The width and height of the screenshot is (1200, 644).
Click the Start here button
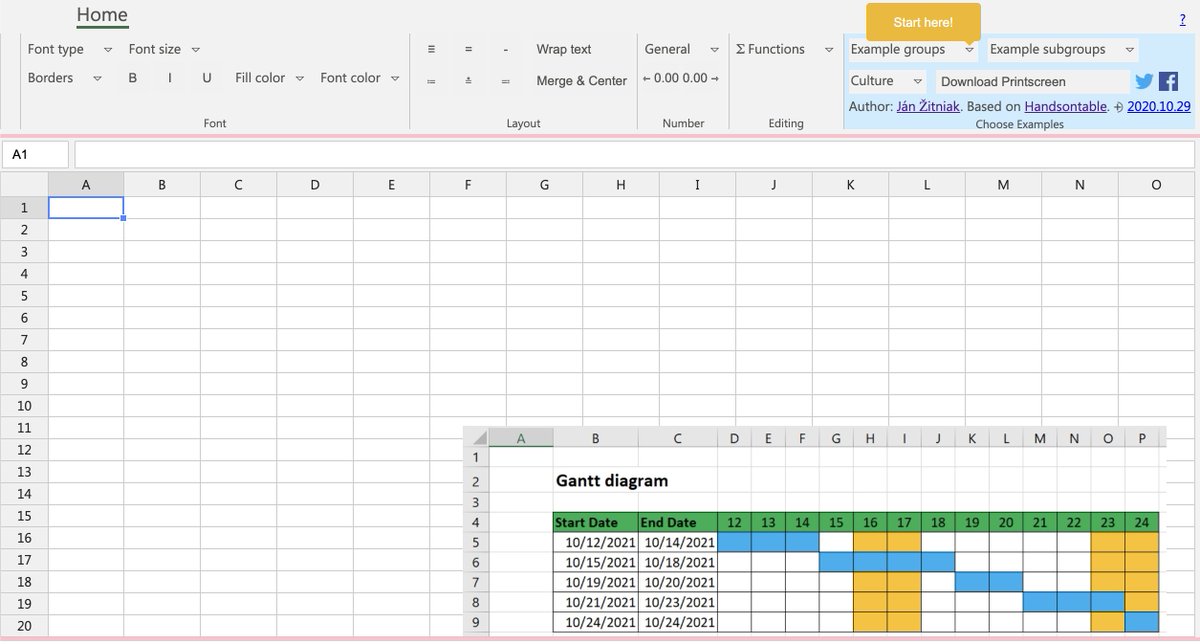tap(922, 21)
